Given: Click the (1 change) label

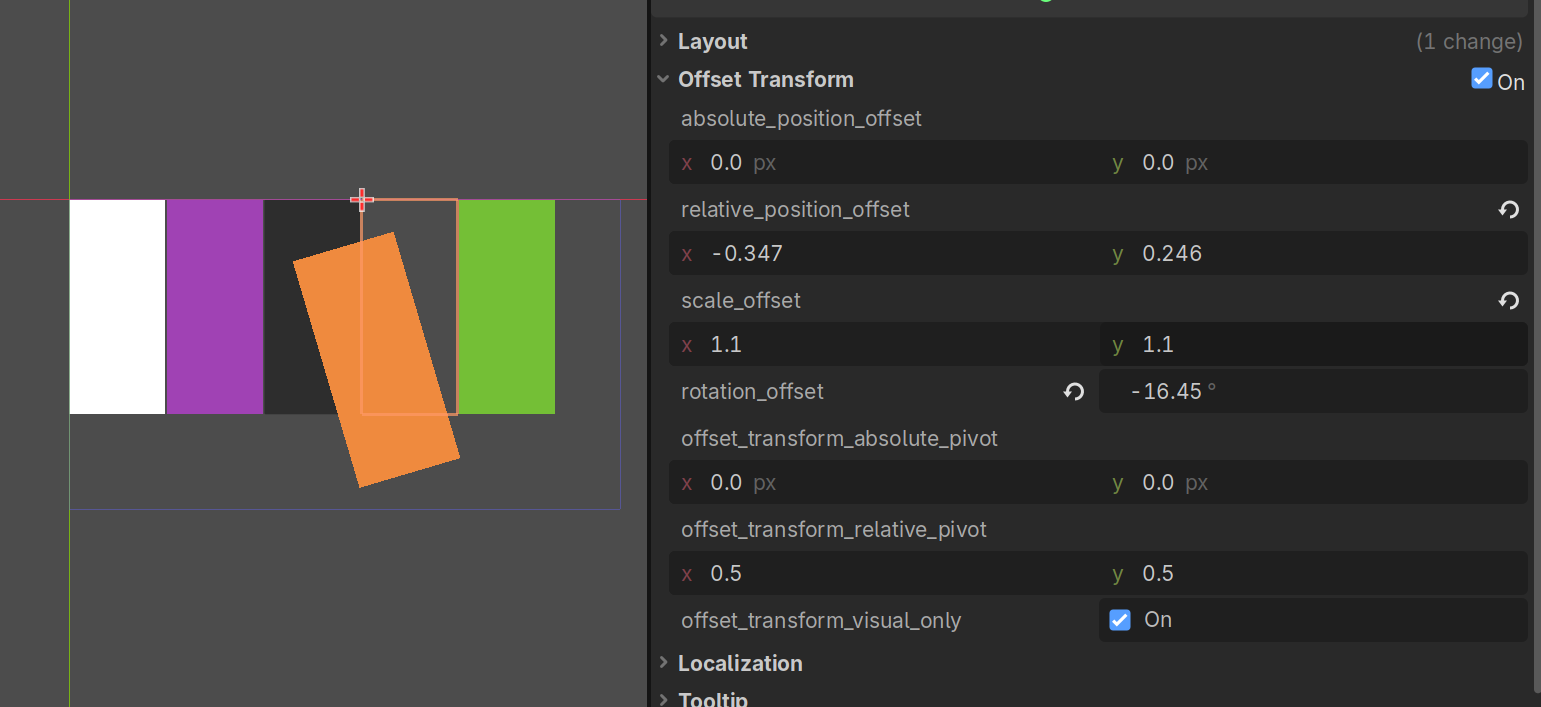Looking at the screenshot, I should click(x=1469, y=41).
